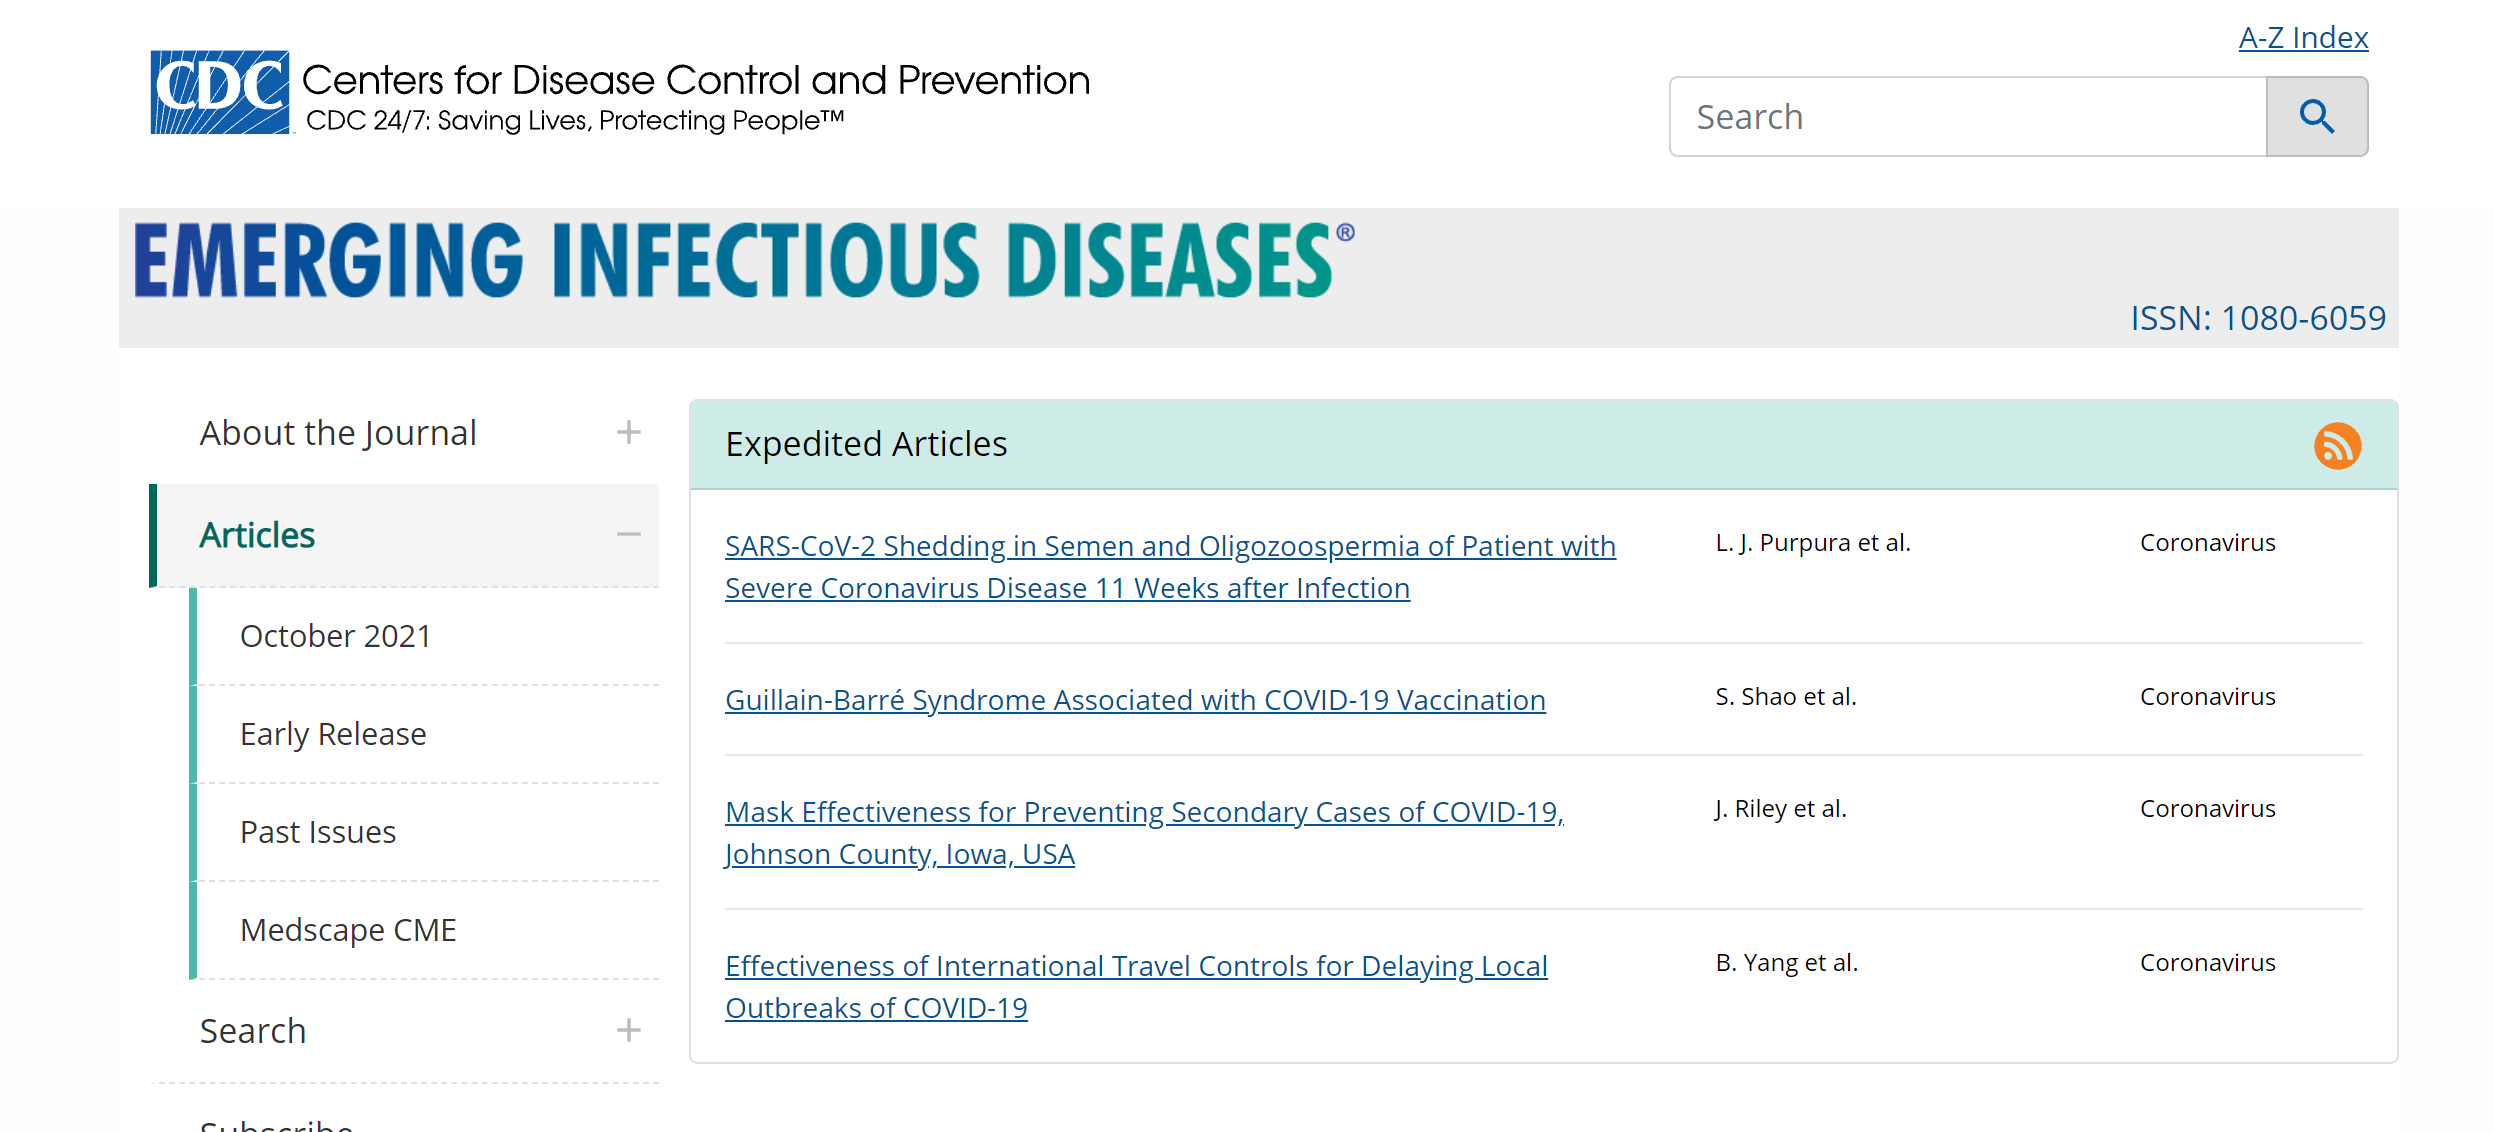Open Guillain-Barré Syndrome vaccination article
This screenshot has width=2494, height=1132.
point(1135,700)
